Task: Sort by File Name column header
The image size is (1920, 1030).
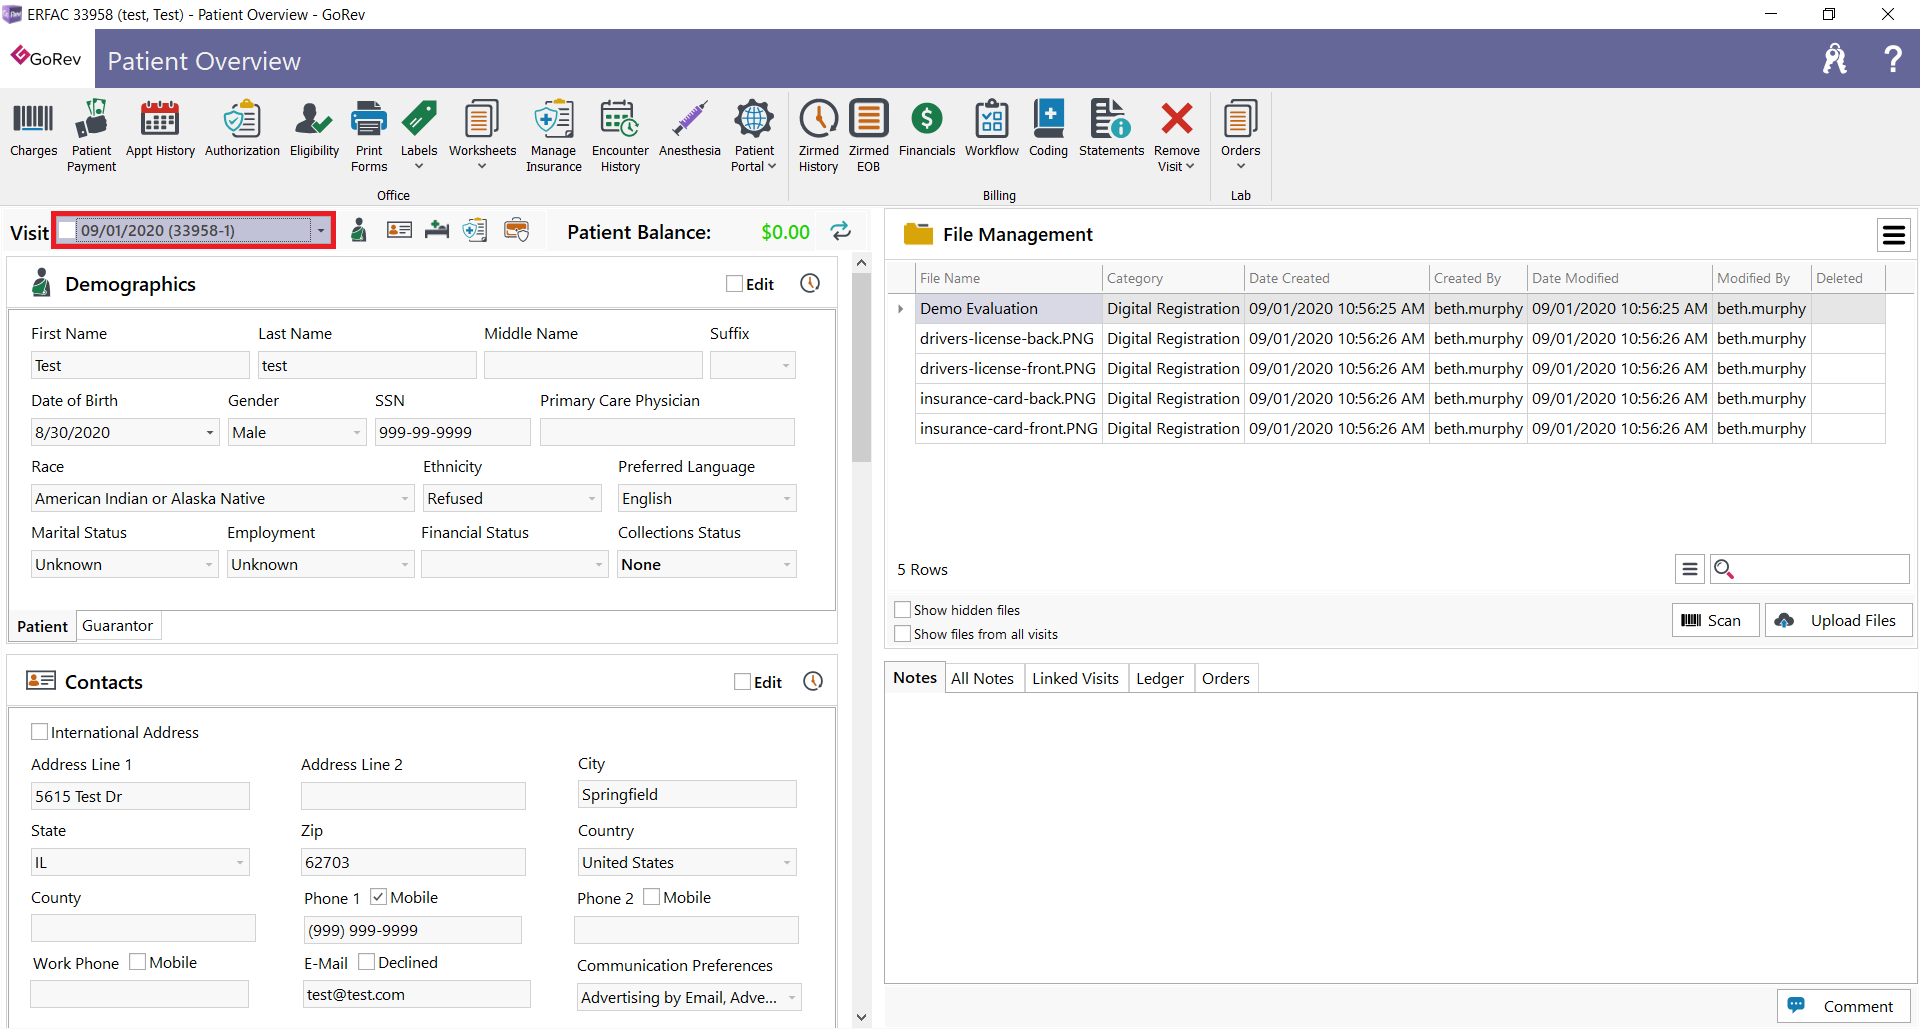Action: (1008, 278)
